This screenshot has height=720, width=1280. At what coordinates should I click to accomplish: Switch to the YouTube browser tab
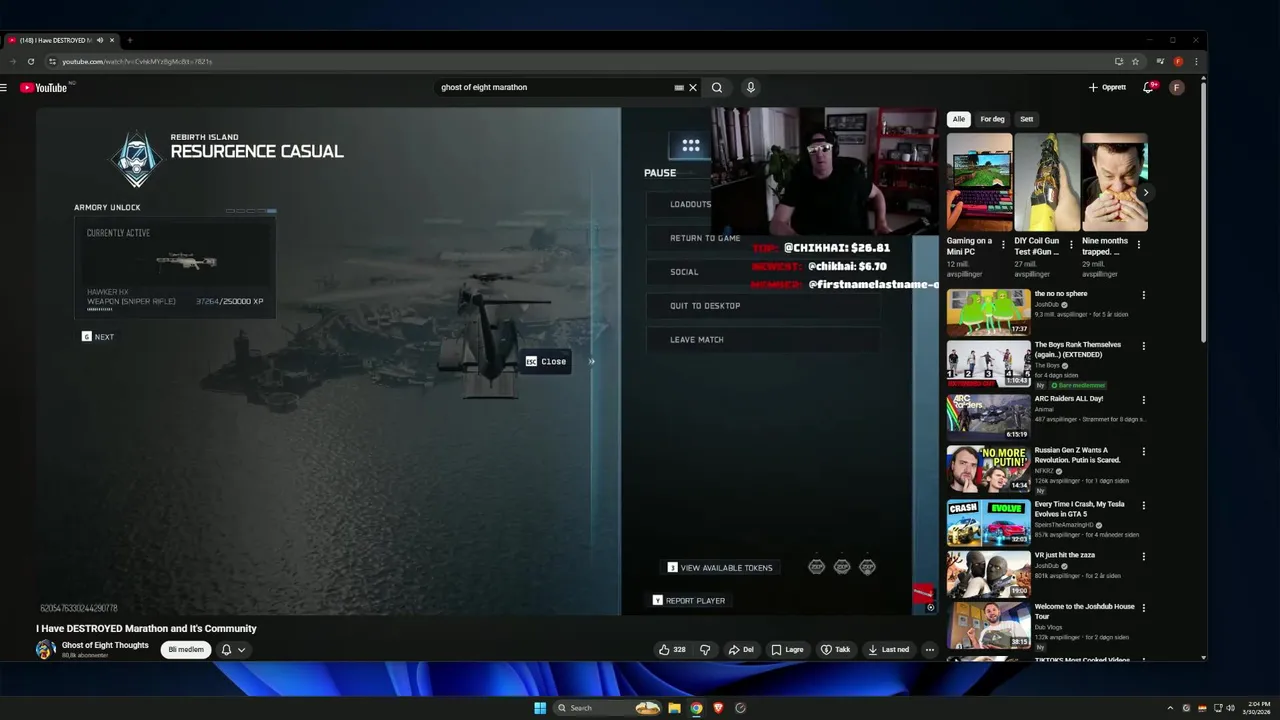pos(60,40)
